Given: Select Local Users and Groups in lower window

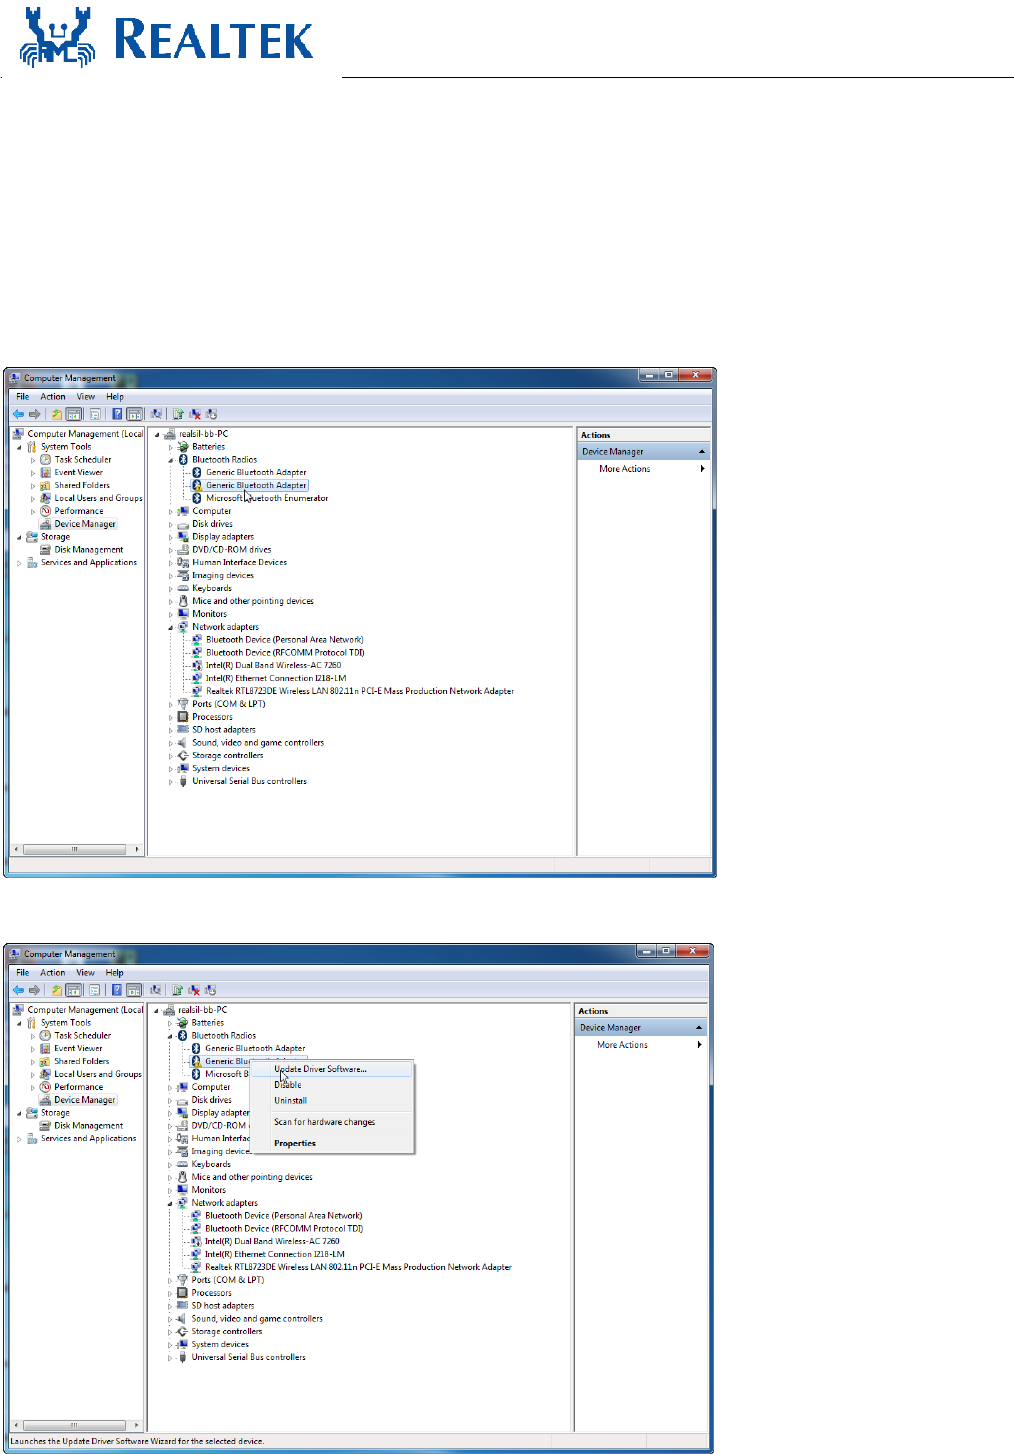Looking at the screenshot, I should (x=98, y=1074).
